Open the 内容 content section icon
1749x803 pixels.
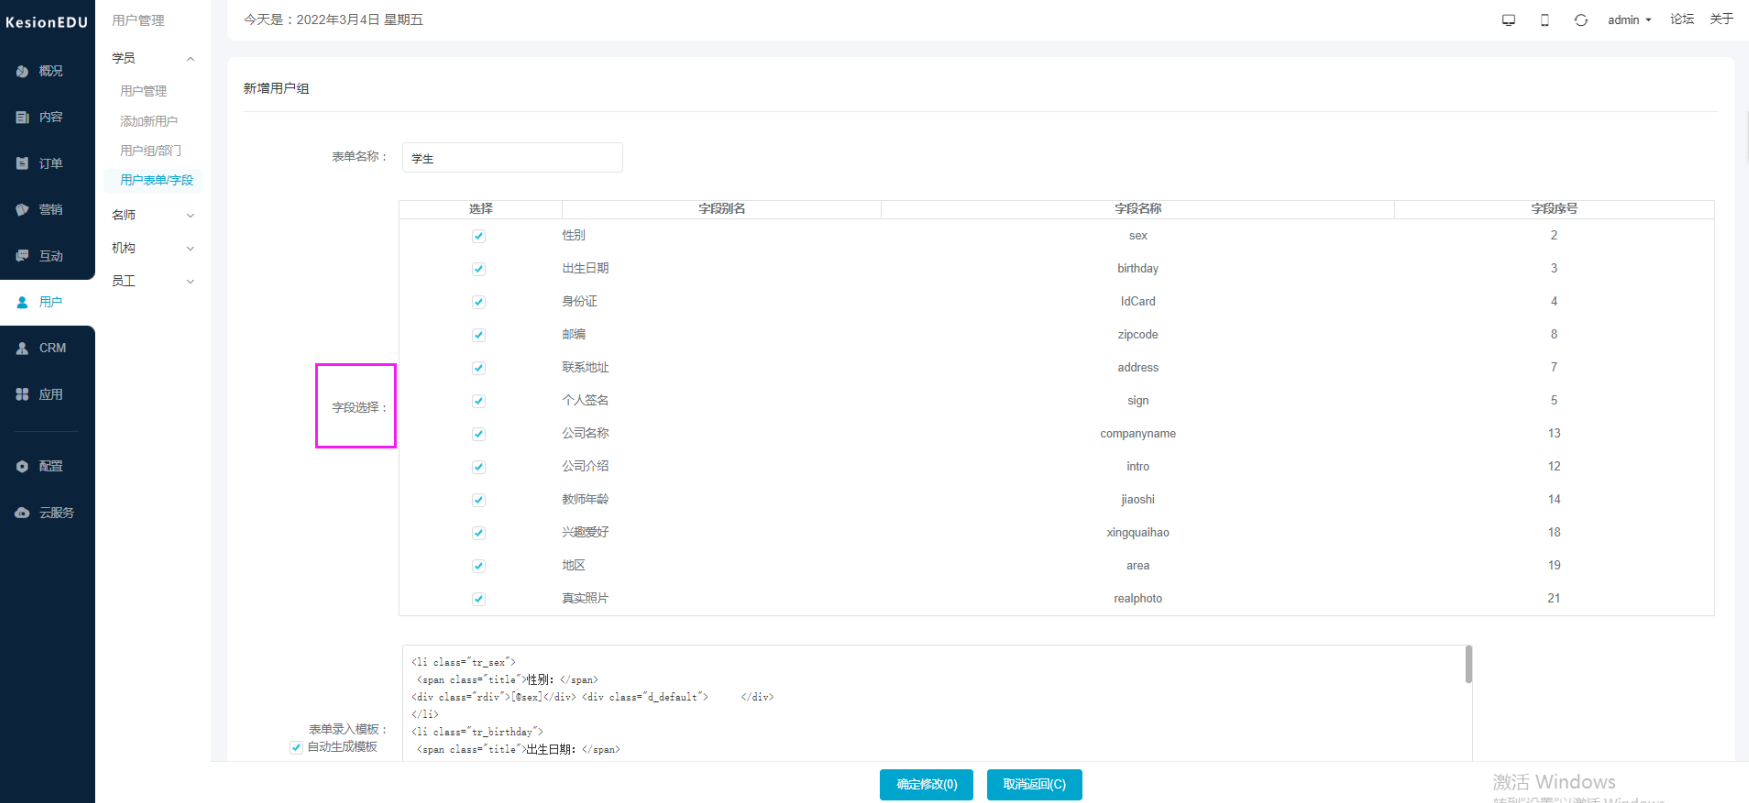(x=22, y=117)
